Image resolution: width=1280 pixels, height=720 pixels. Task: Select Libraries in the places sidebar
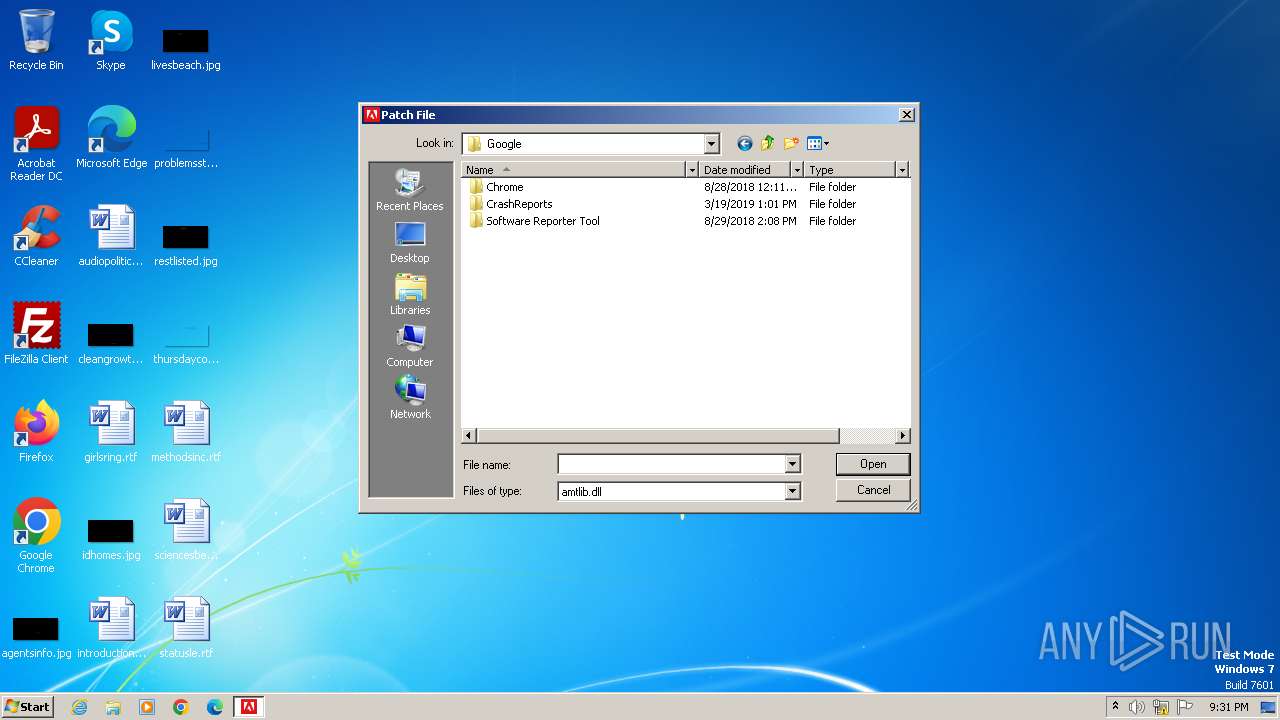tap(410, 294)
